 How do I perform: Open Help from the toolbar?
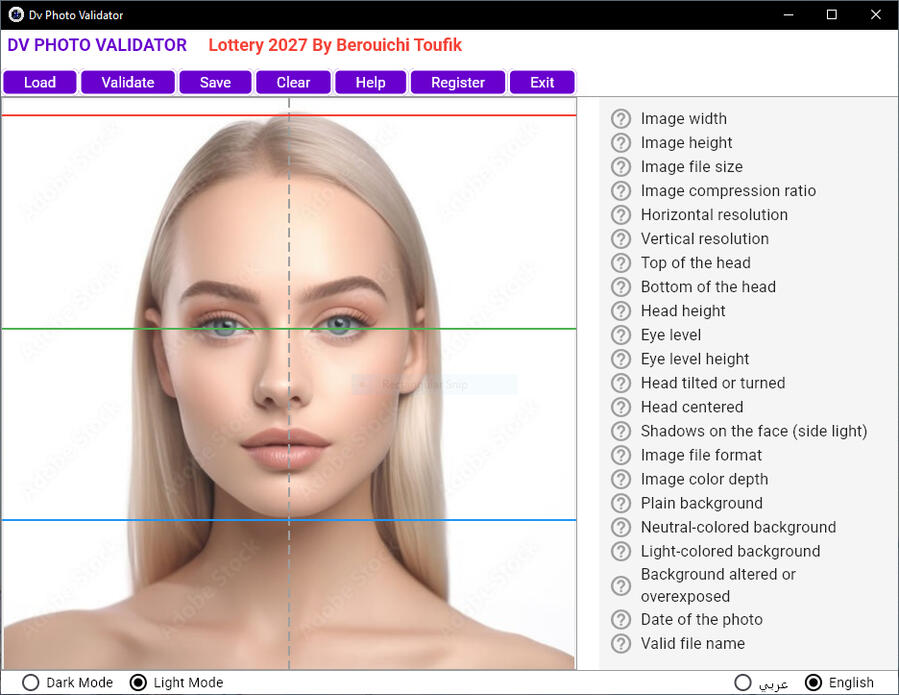370,82
